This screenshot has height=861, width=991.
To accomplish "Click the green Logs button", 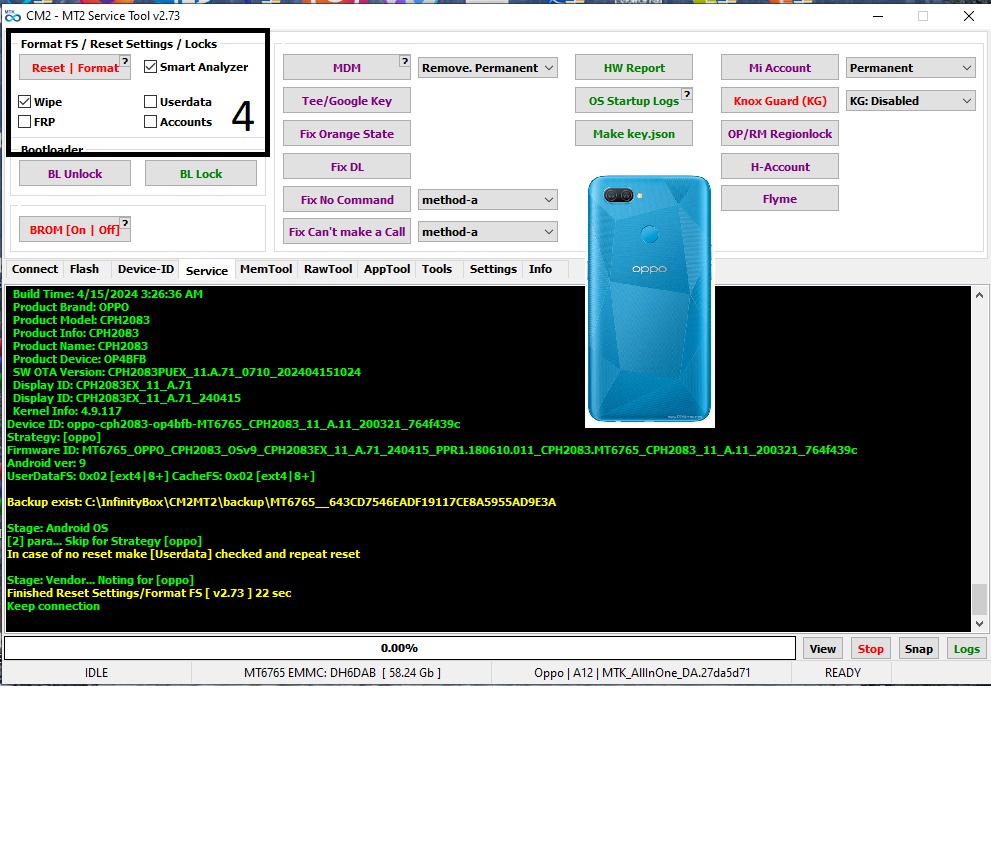I will (966, 649).
